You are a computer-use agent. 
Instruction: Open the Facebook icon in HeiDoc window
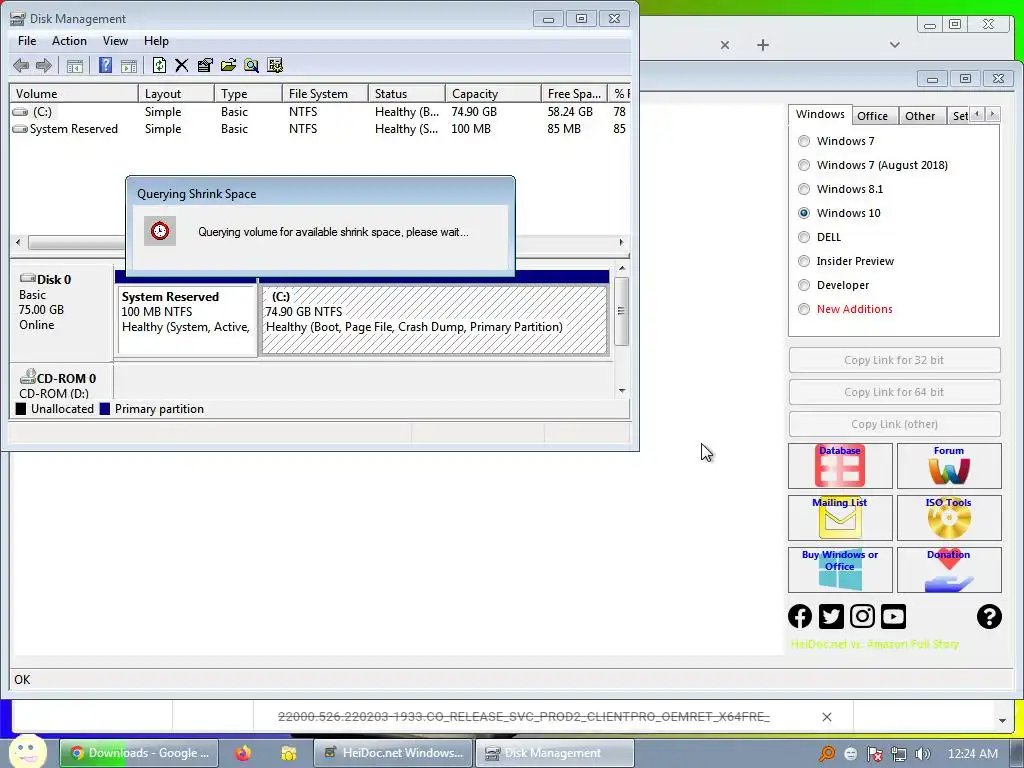point(800,616)
